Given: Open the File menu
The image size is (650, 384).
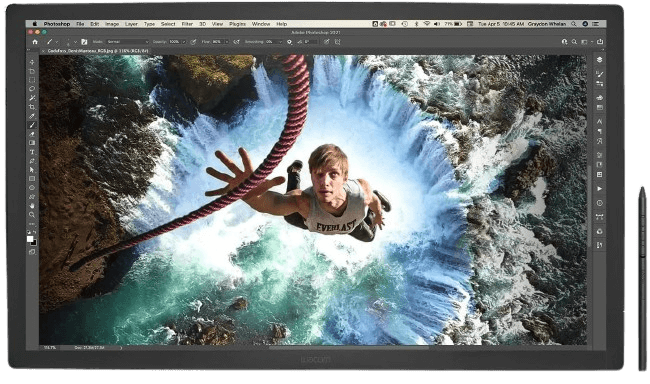Looking at the screenshot, I should click(80, 24).
